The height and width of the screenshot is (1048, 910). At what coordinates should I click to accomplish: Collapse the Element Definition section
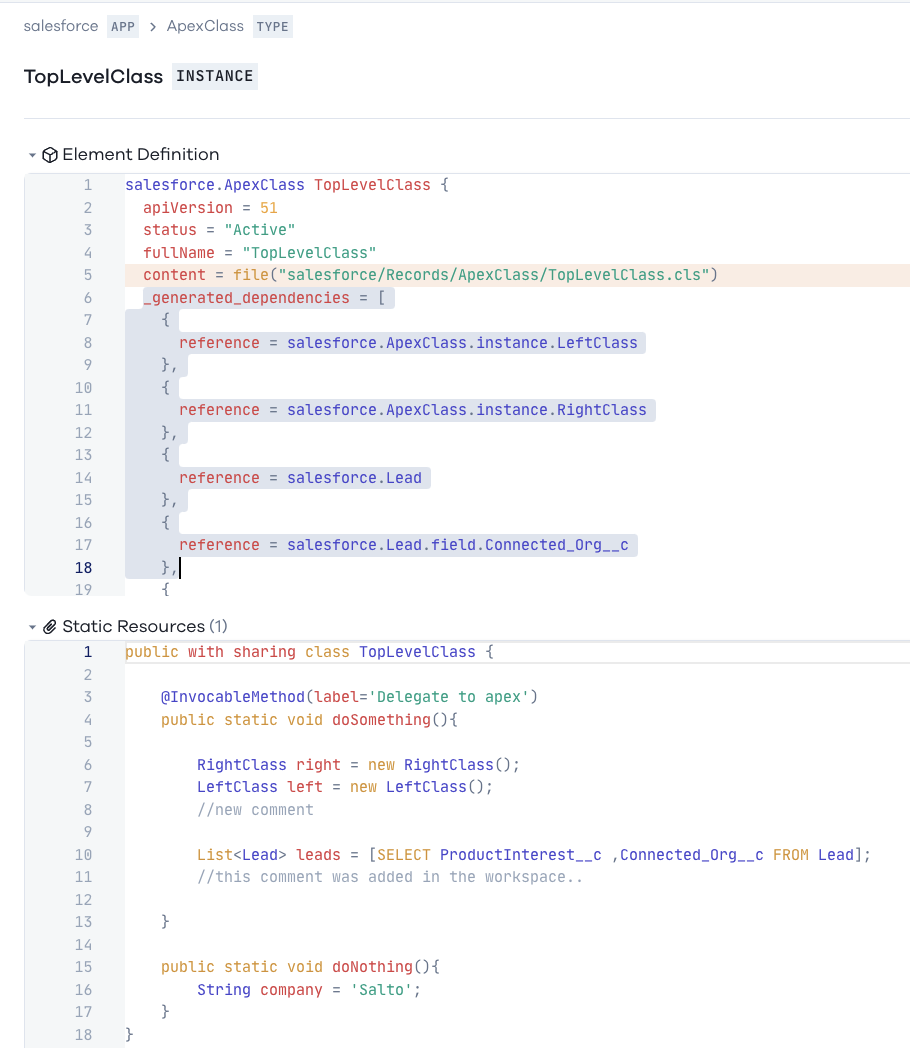click(x=32, y=155)
